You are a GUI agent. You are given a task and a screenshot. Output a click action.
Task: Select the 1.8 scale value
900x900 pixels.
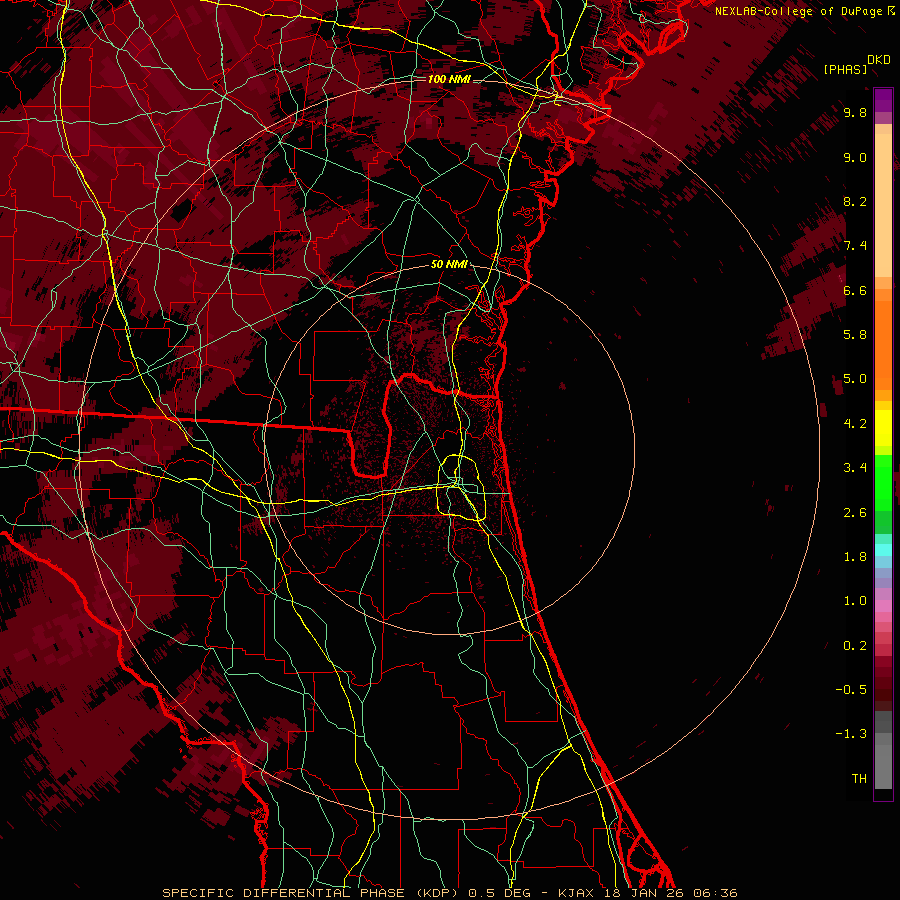click(855, 557)
